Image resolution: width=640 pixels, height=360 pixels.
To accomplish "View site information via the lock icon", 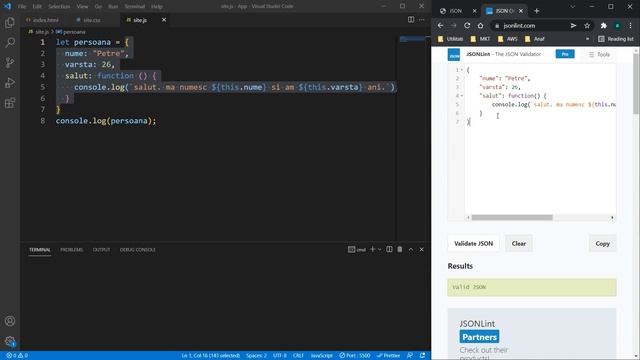I will point(497,26).
